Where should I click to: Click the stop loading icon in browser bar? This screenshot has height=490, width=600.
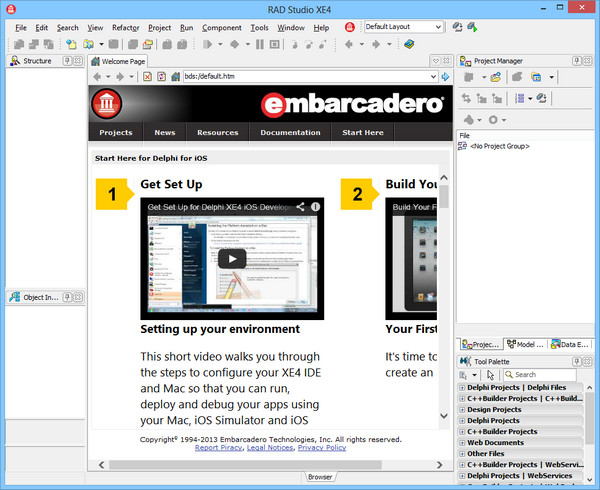pos(147,77)
